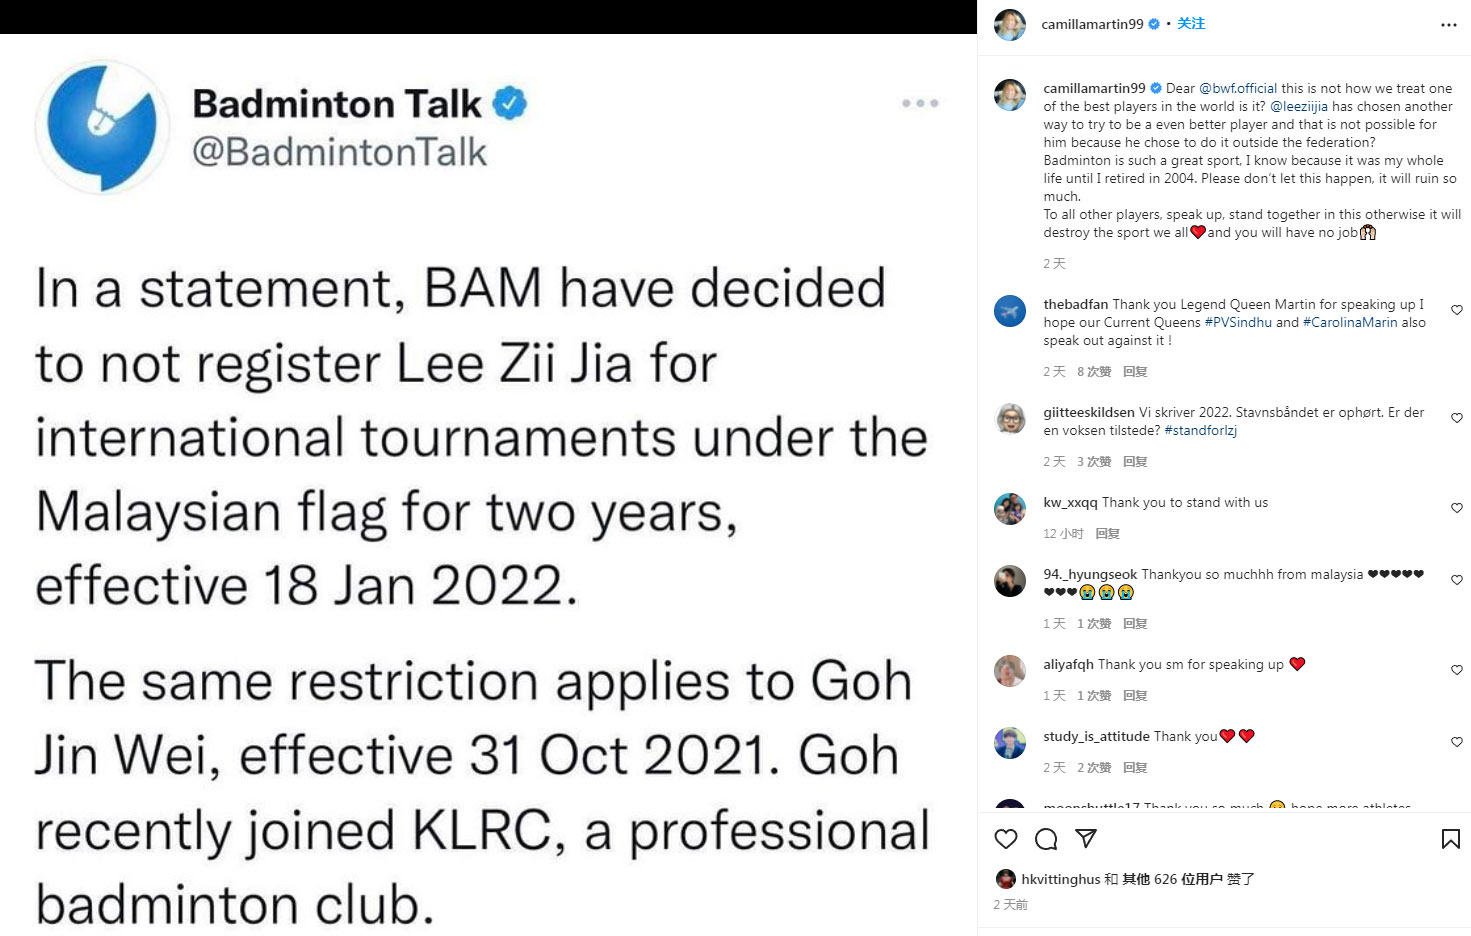The image size is (1471, 936).
Task: Like thebadfan's comment
Action: (x=1457, y=310)
